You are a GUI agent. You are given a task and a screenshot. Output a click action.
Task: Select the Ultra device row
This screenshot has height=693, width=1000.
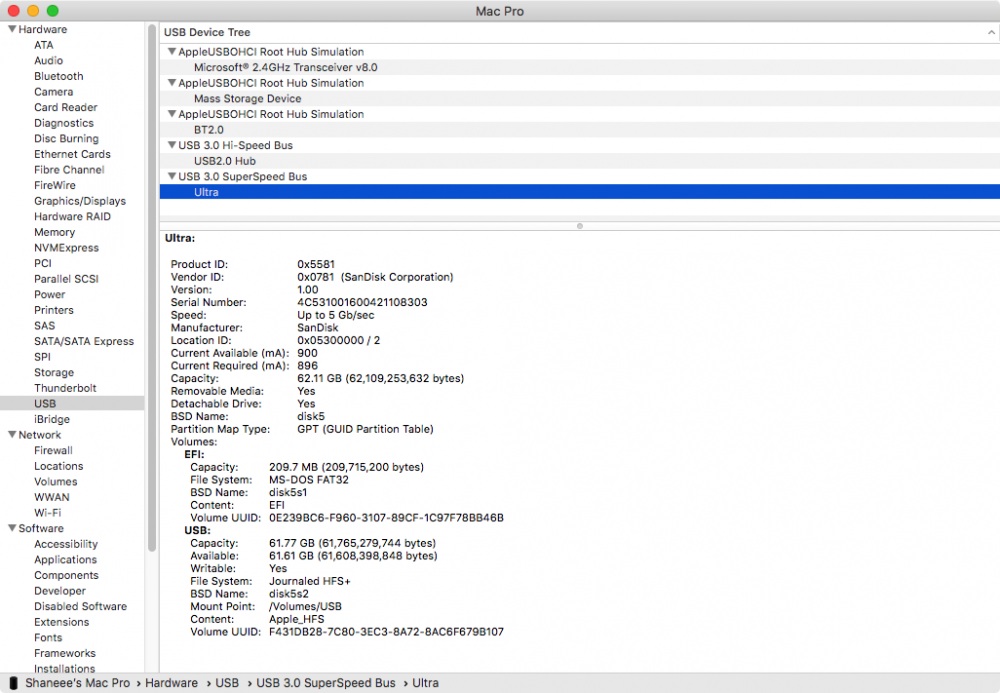(x=580, y=192)
